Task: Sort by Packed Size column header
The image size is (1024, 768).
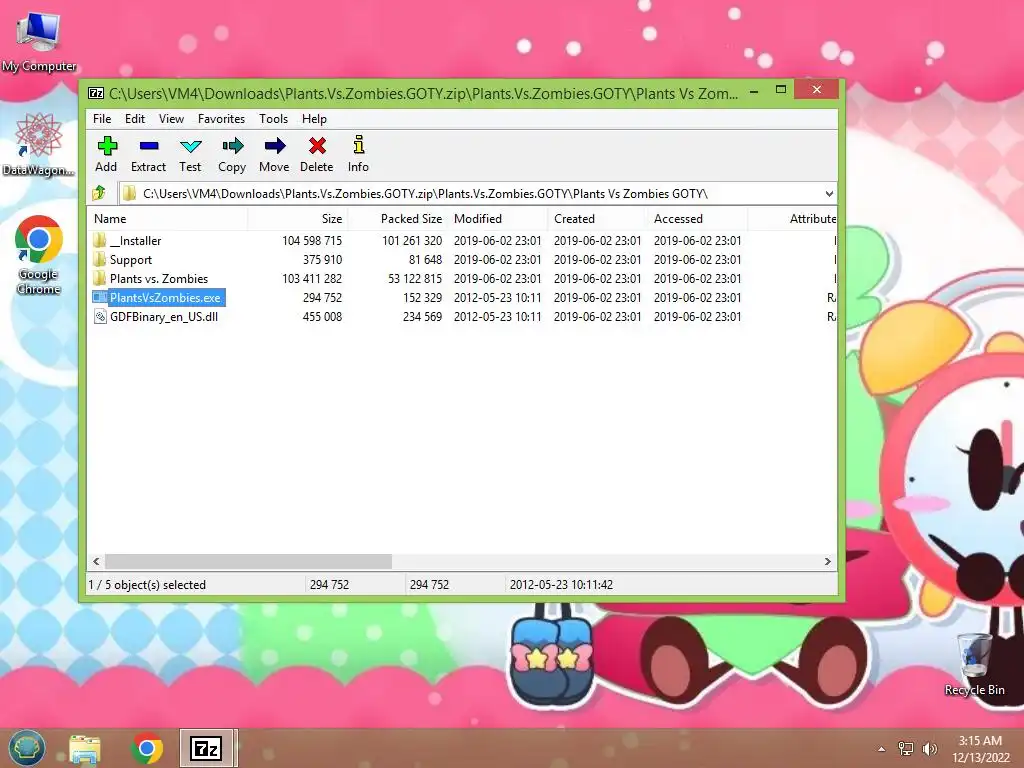Action: (398, 219)
